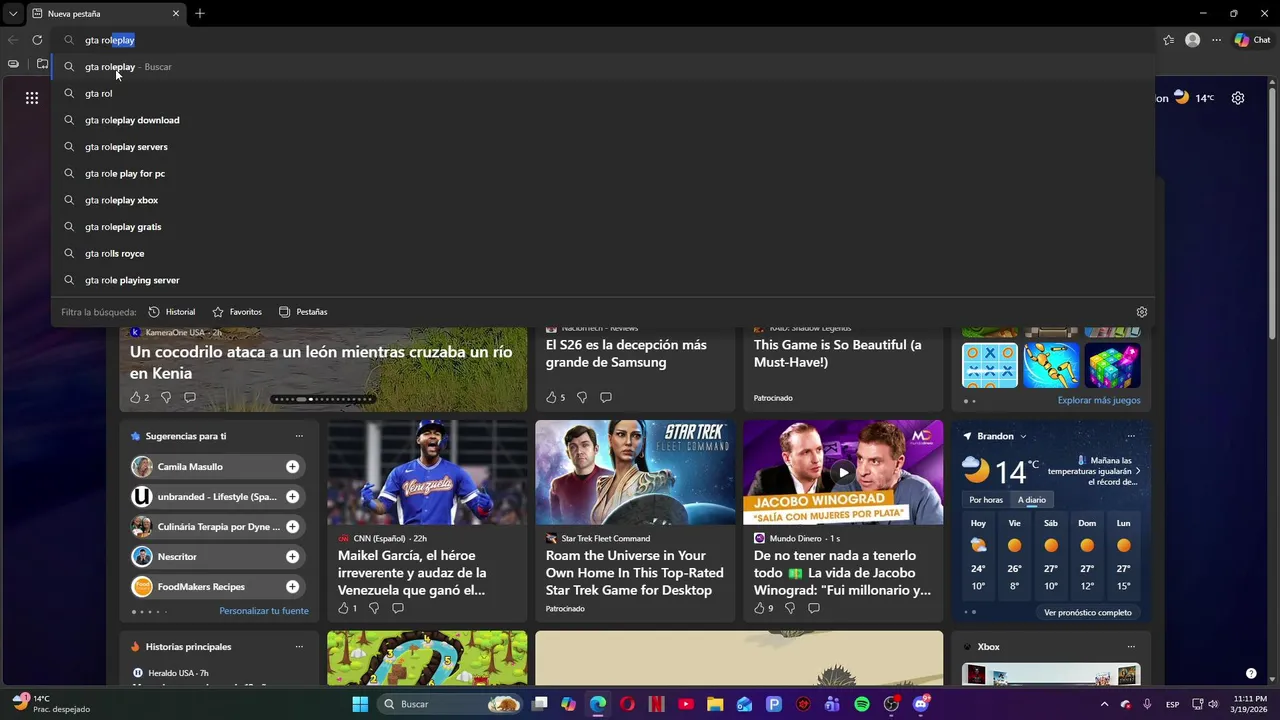Open page settings gear near weather
The height and width of the screenshot is (720, 1280).
coord(1238,98)
